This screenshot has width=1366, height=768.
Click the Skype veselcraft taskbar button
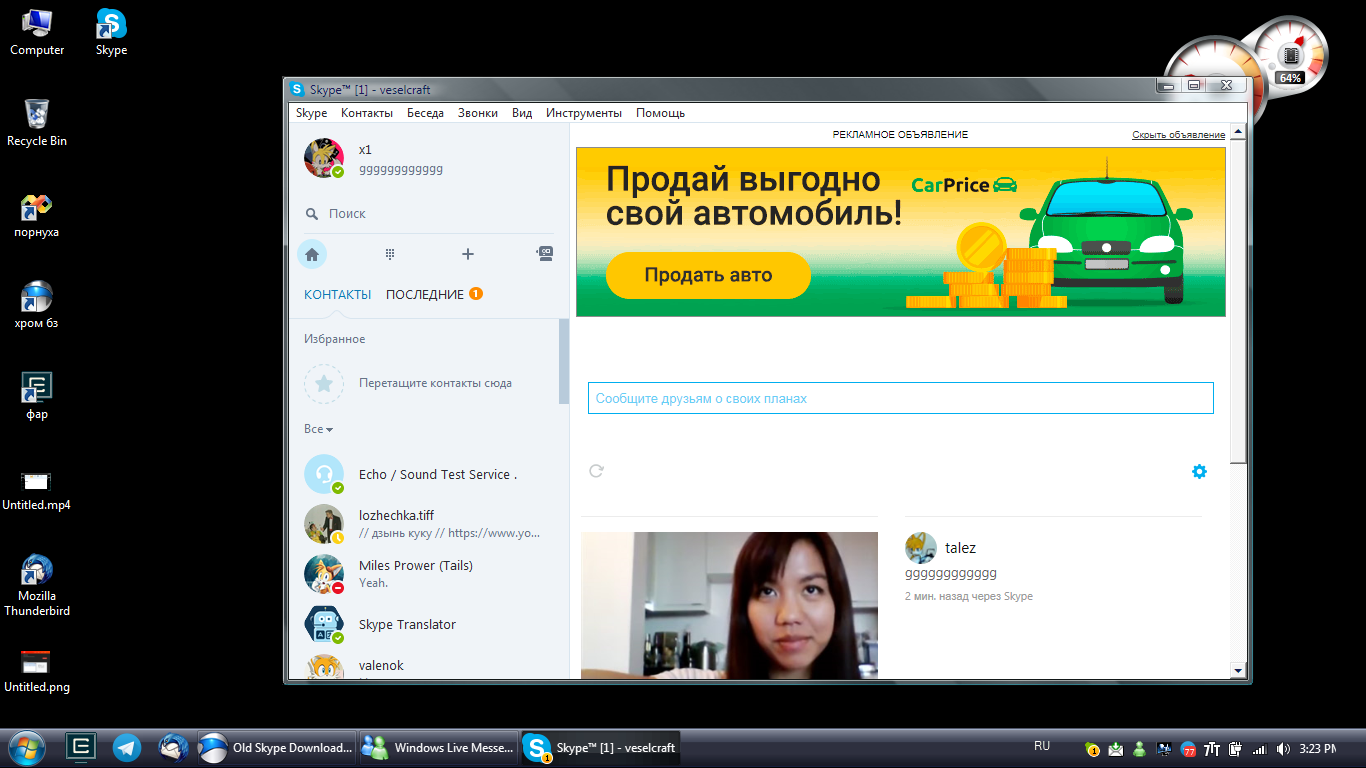601,747
